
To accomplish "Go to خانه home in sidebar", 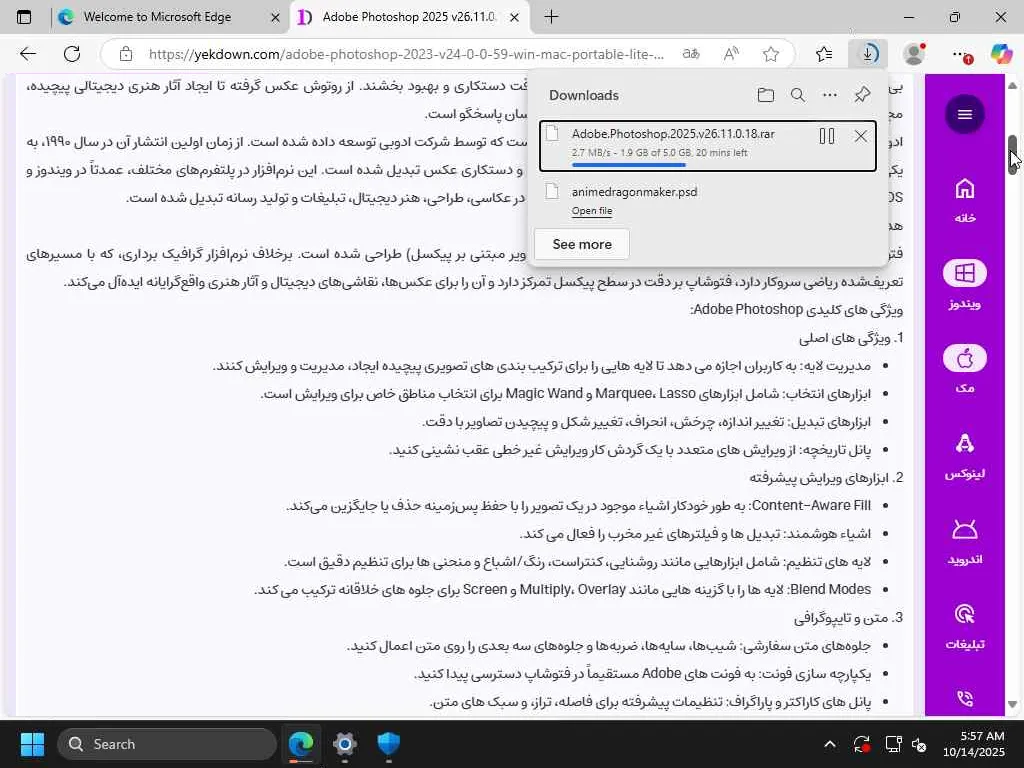I will pyautogui.click(x=965, y=201).
